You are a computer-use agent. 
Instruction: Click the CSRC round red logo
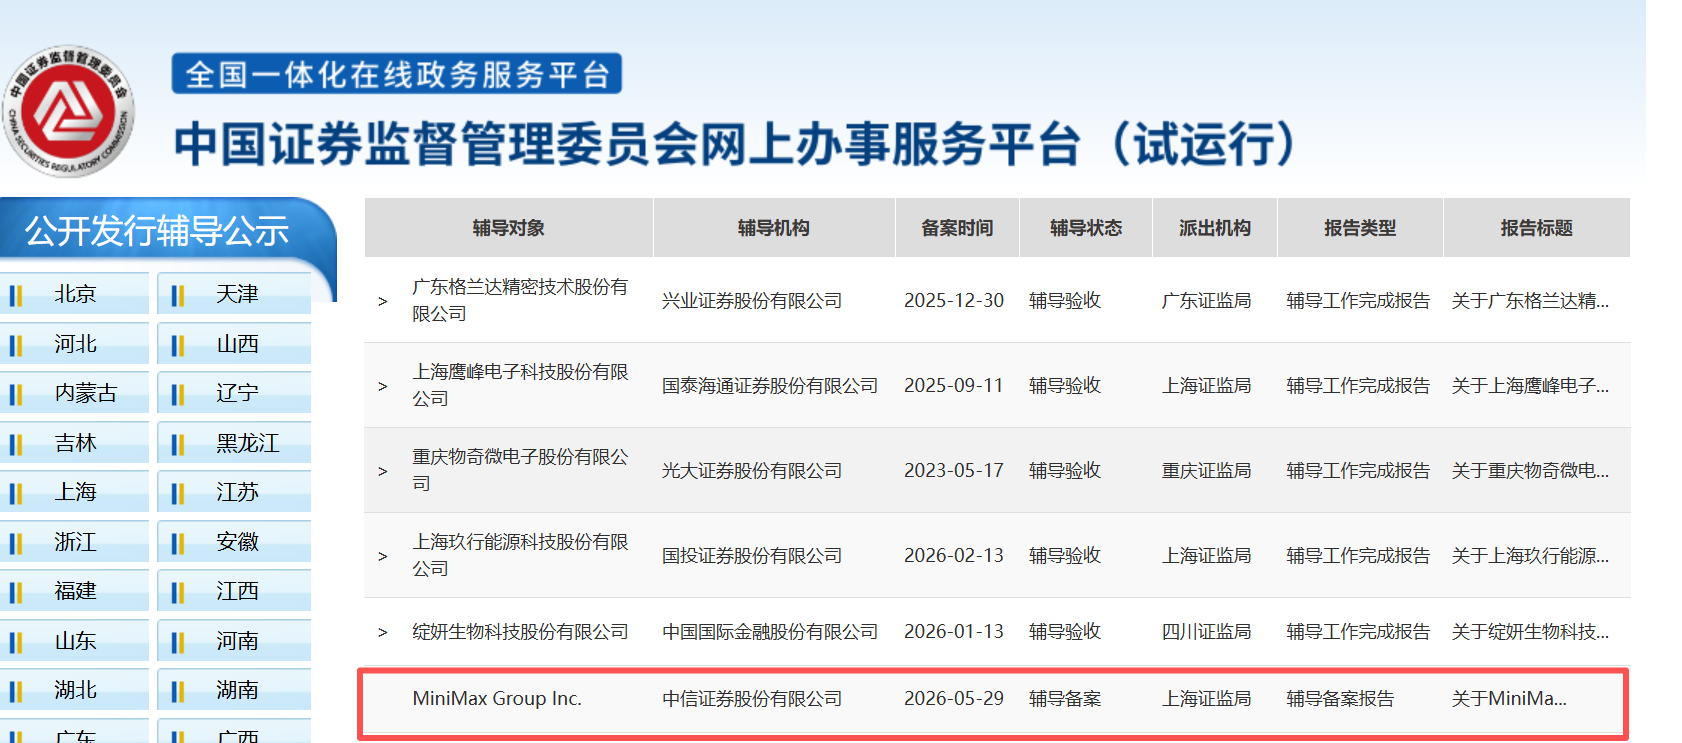point(68,110)
